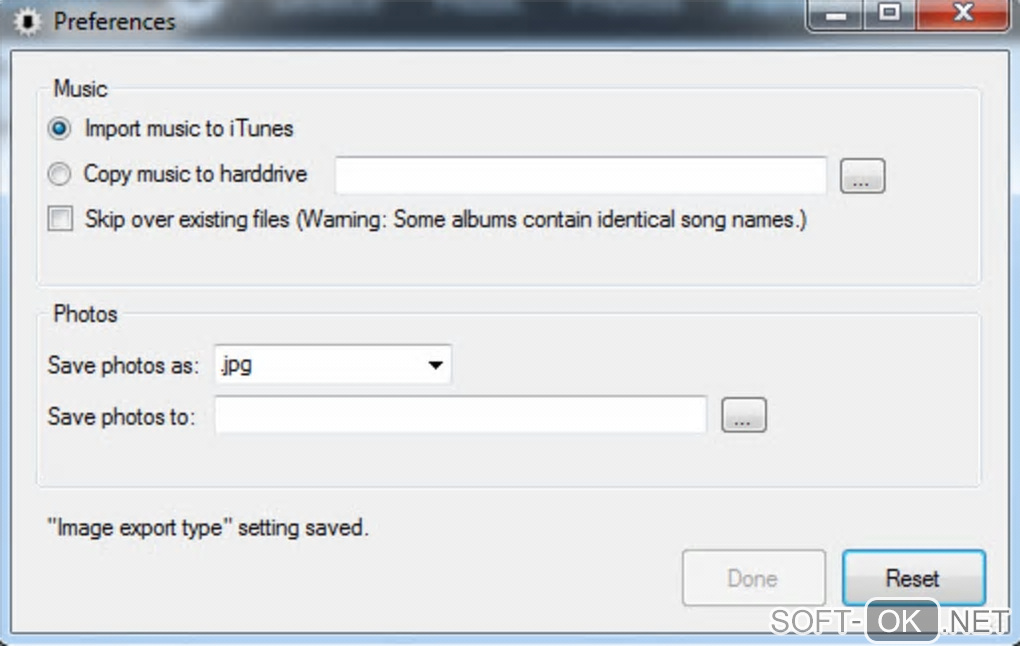The width and height of the screenshot is (1020, 646).
Task: Reset preferences with the Reset button
Action: 913,578
